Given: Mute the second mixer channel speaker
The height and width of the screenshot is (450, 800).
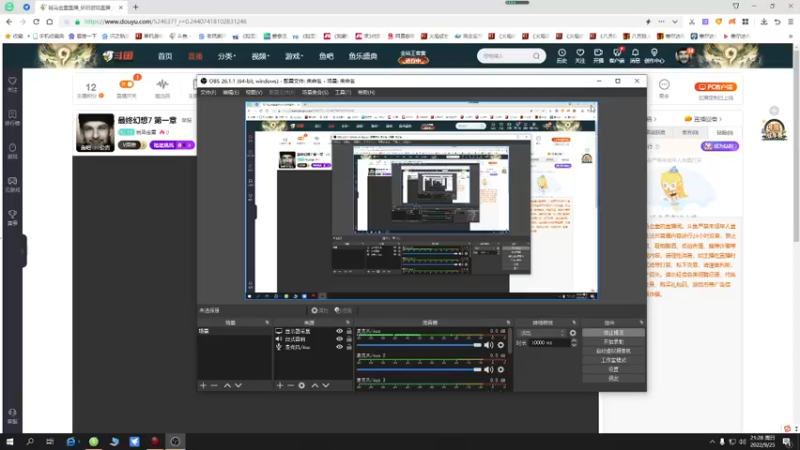Looking at the screenshot, I should click(x=489, y=369).
